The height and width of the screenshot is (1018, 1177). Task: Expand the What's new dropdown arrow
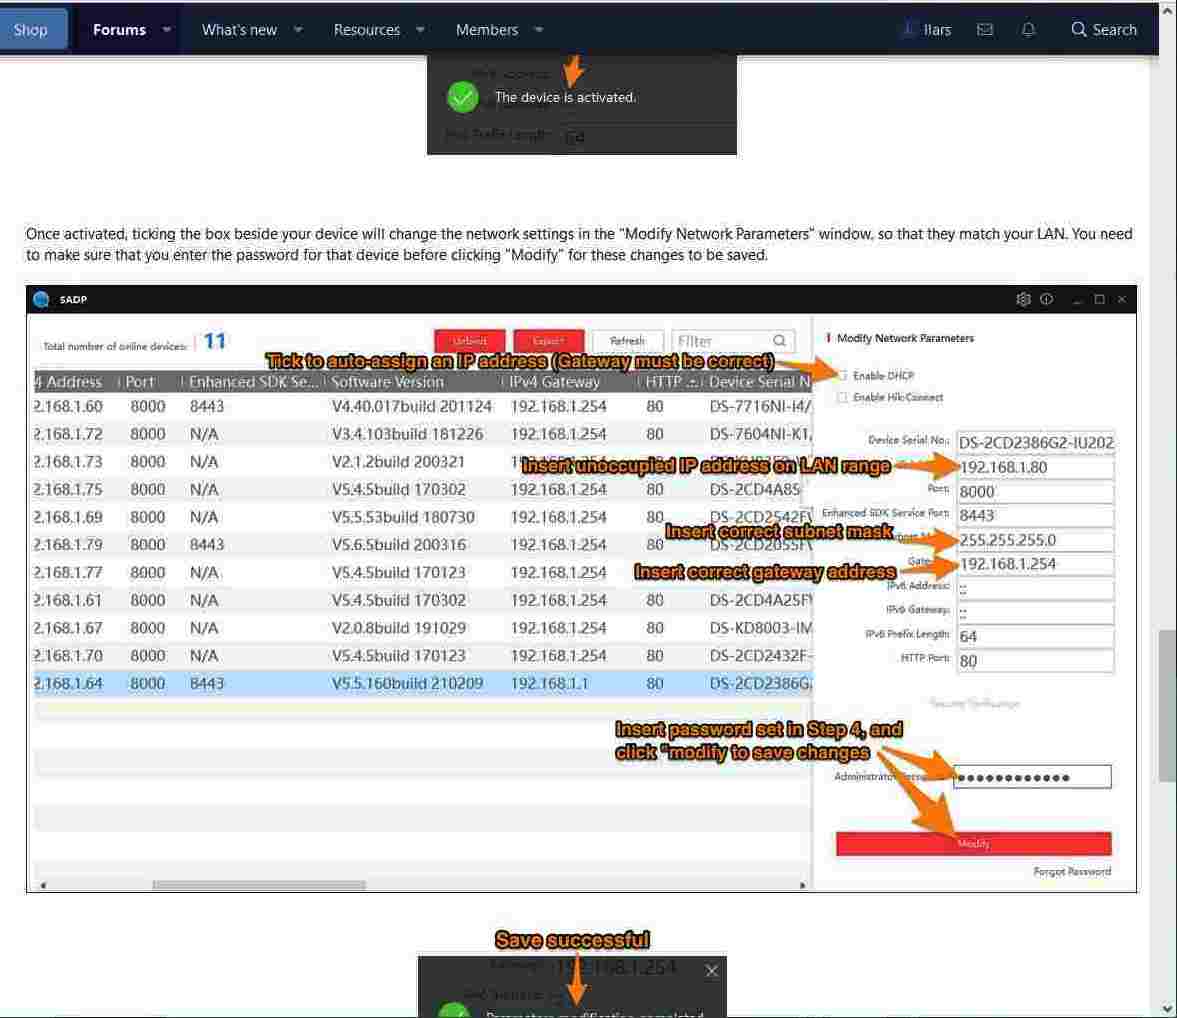pyautogui.click(x=298, y=30)
